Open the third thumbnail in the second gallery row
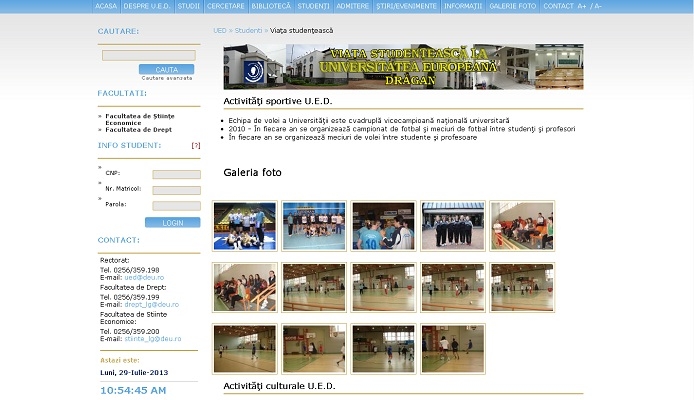 383,287
